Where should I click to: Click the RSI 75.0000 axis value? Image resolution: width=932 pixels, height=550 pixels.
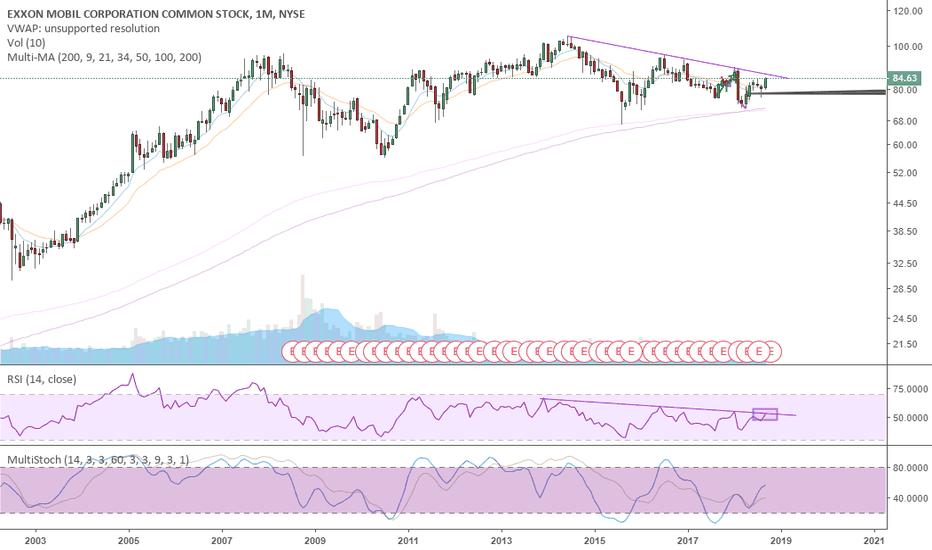tap(911, 389)
